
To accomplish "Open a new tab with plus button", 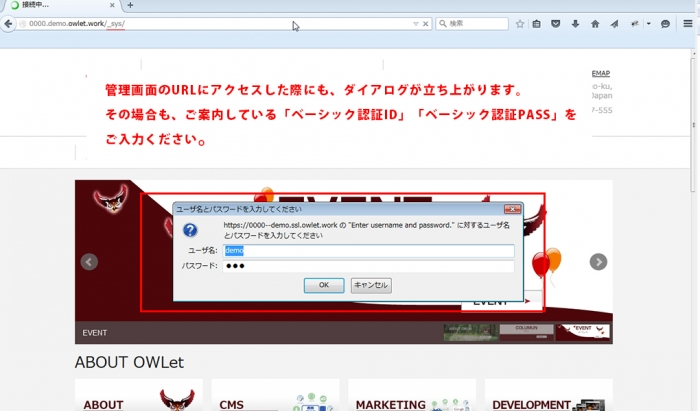I will (130, 5).
